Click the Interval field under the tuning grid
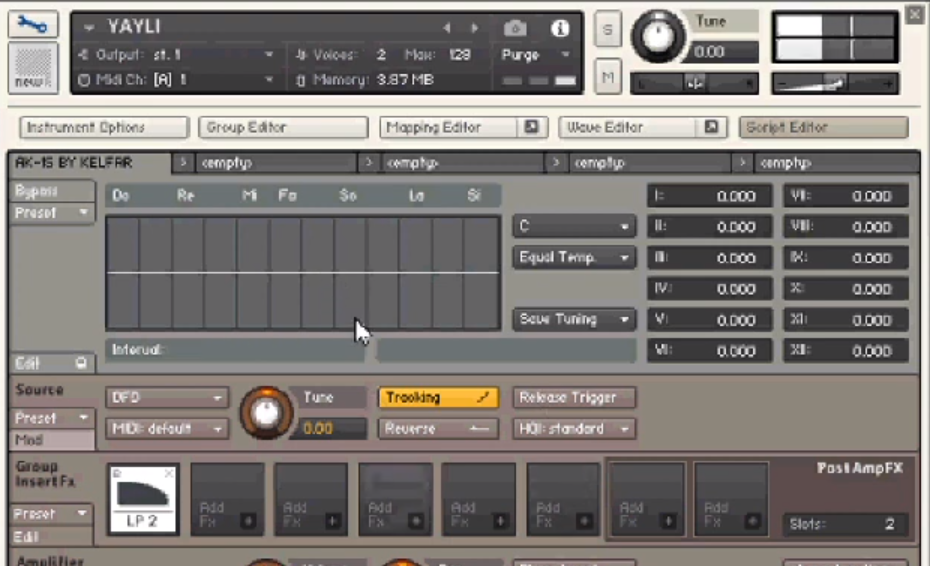Screen dimensions: 930x566 tap(235, 350)
